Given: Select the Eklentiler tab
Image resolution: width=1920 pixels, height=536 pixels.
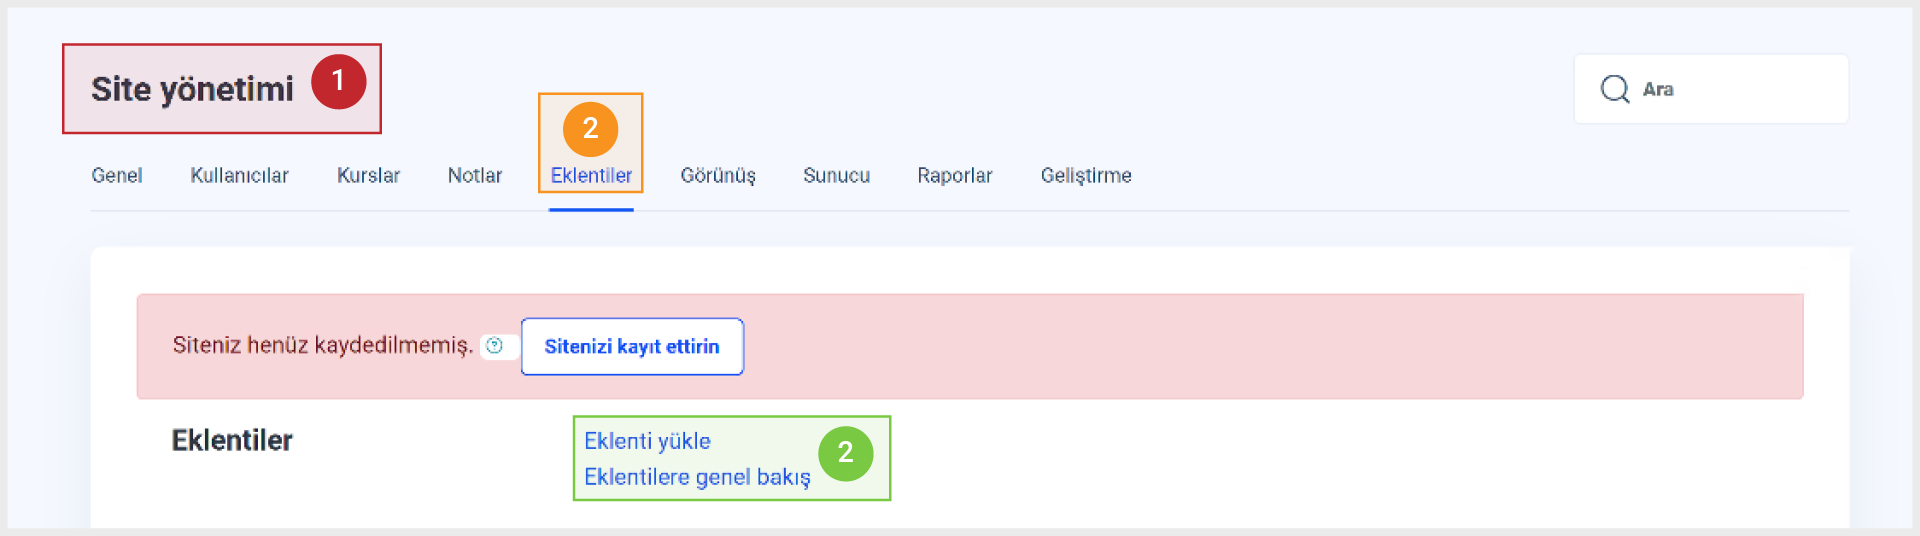Looking at the screenshot, I should tap(591, 175).
